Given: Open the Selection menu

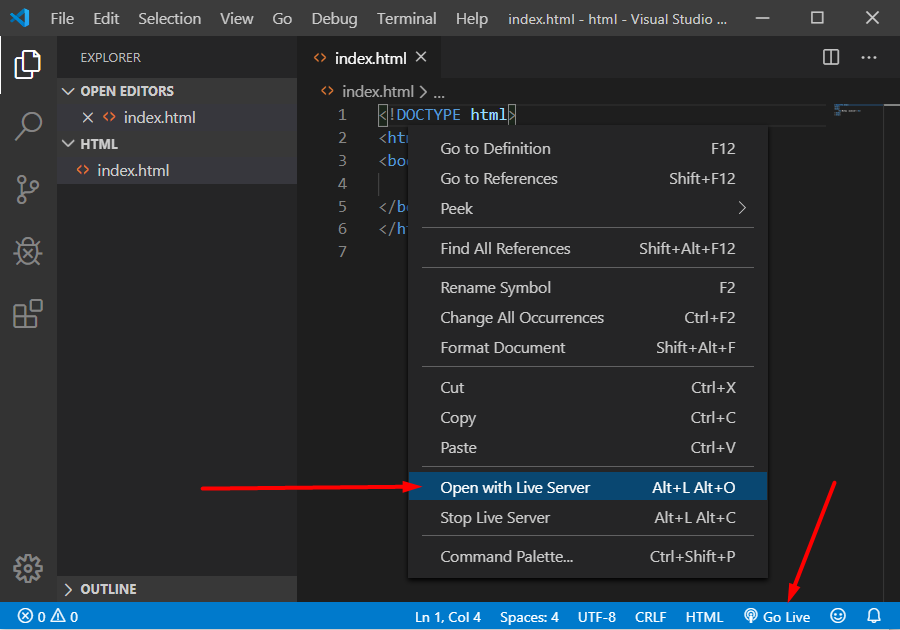Looking at the screenshot, I should (169, 19).
